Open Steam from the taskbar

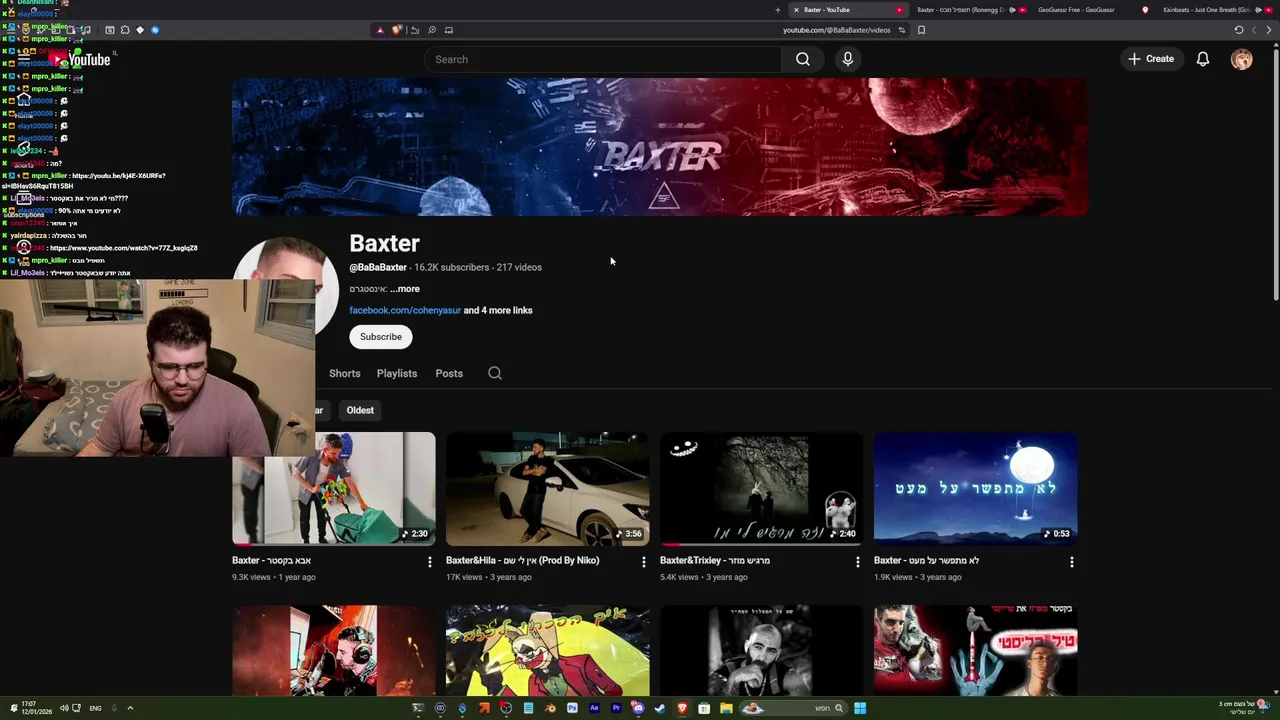click(660, 708)
